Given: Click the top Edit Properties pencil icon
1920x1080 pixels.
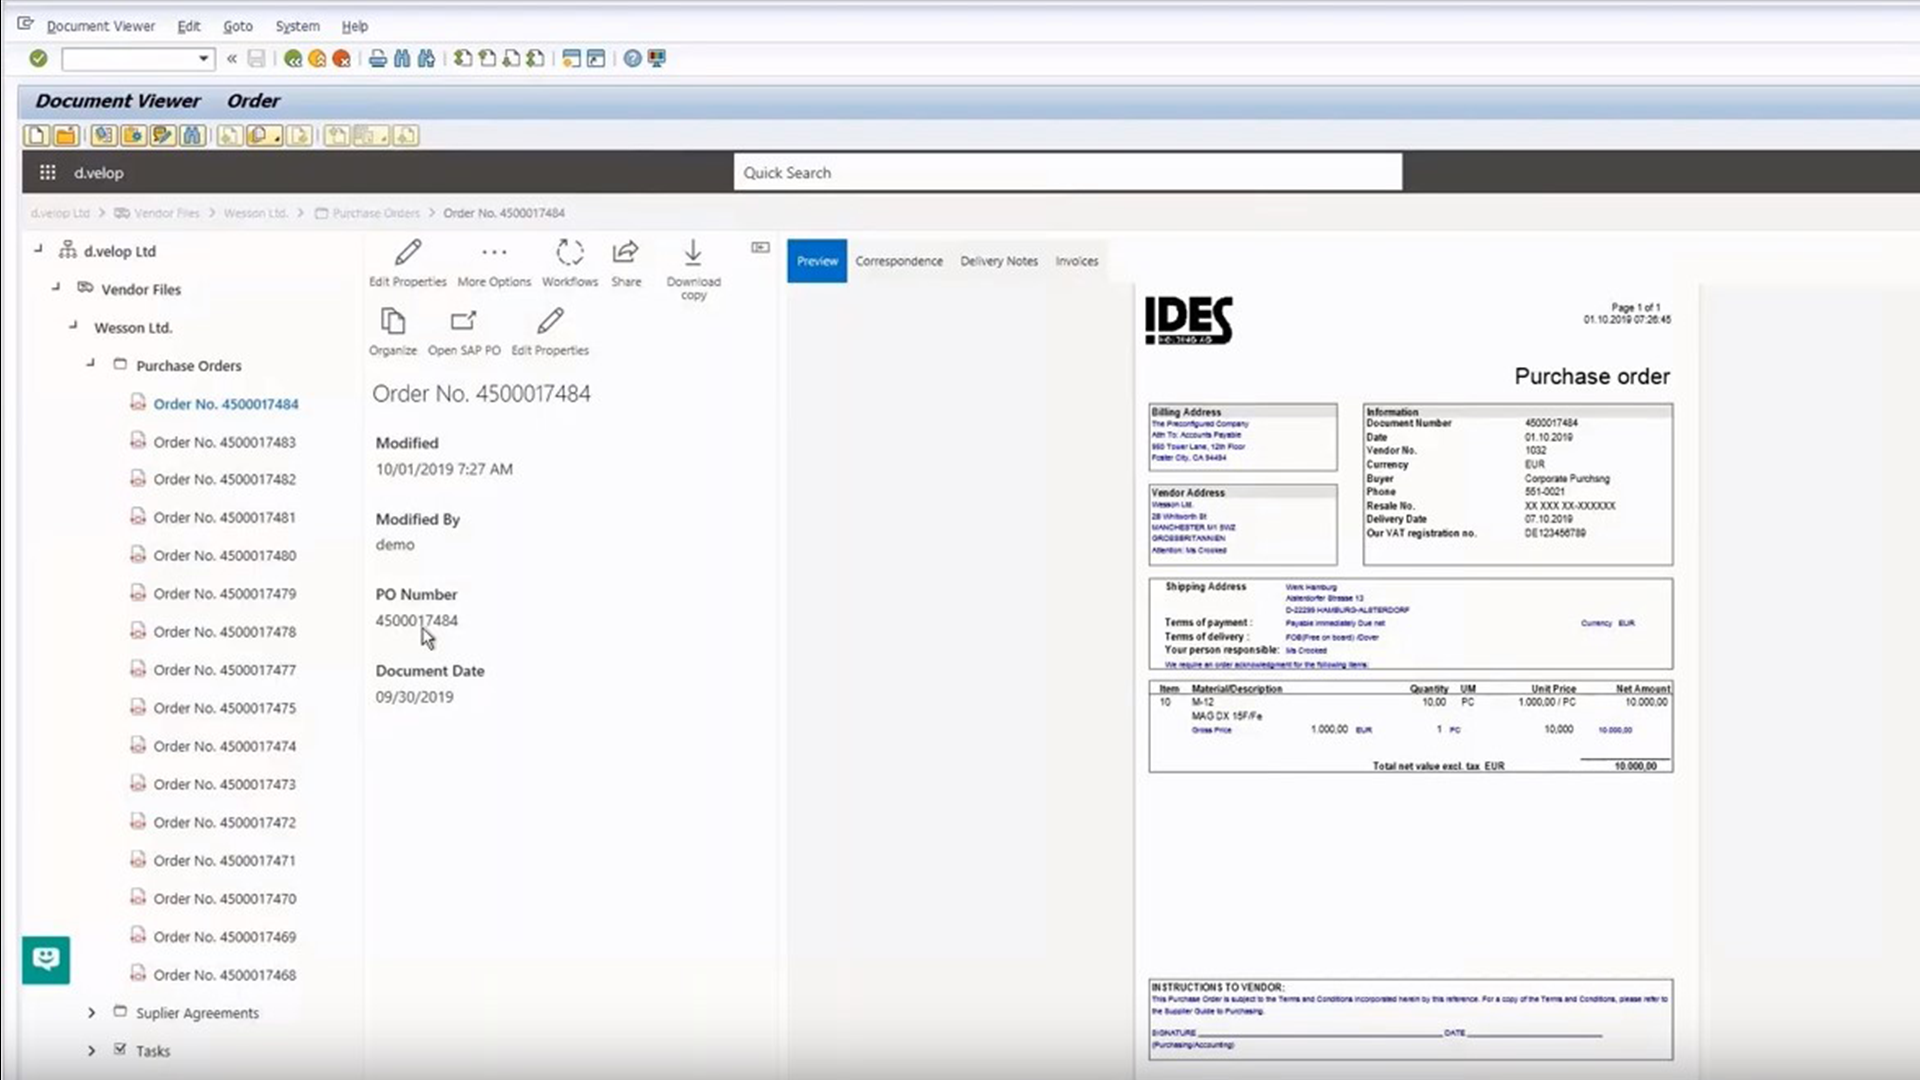Looking at the screenshot, I should point(408,252).
